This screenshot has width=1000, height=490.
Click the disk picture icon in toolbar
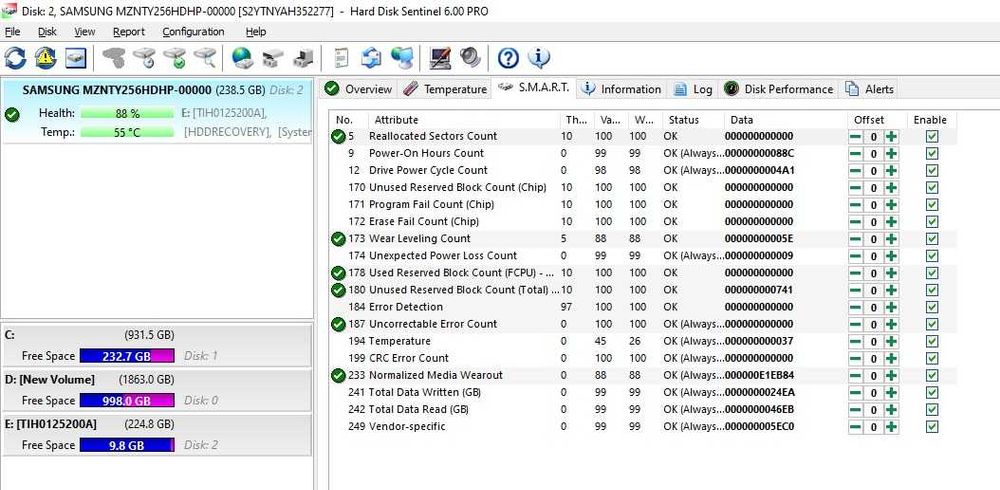click(x=76, y=58)
